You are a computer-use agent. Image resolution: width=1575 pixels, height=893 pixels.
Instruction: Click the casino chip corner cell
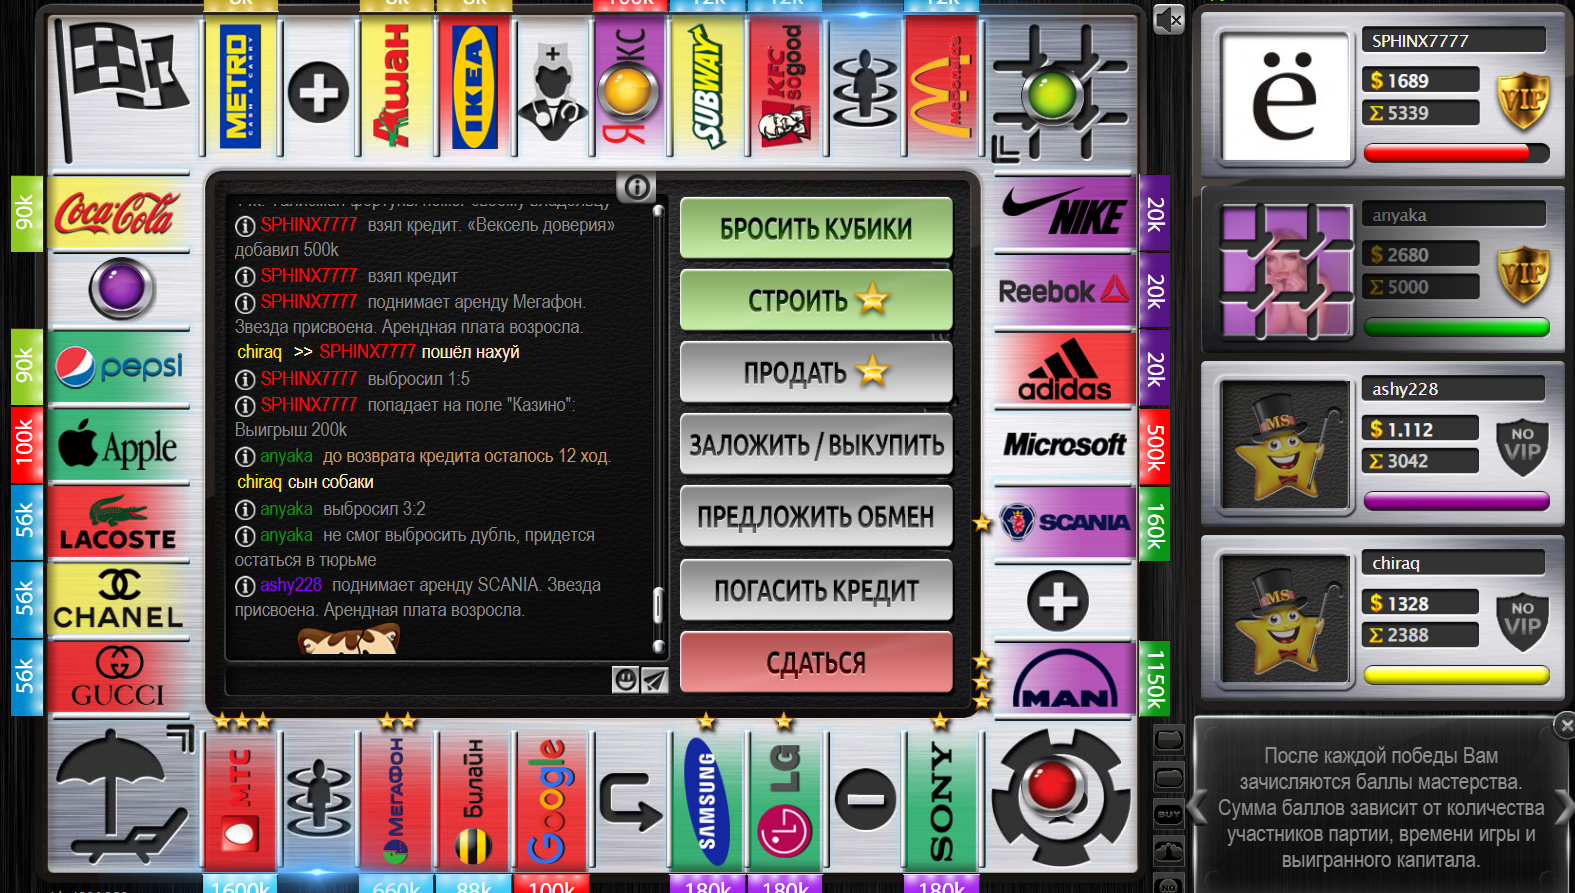1061,797
